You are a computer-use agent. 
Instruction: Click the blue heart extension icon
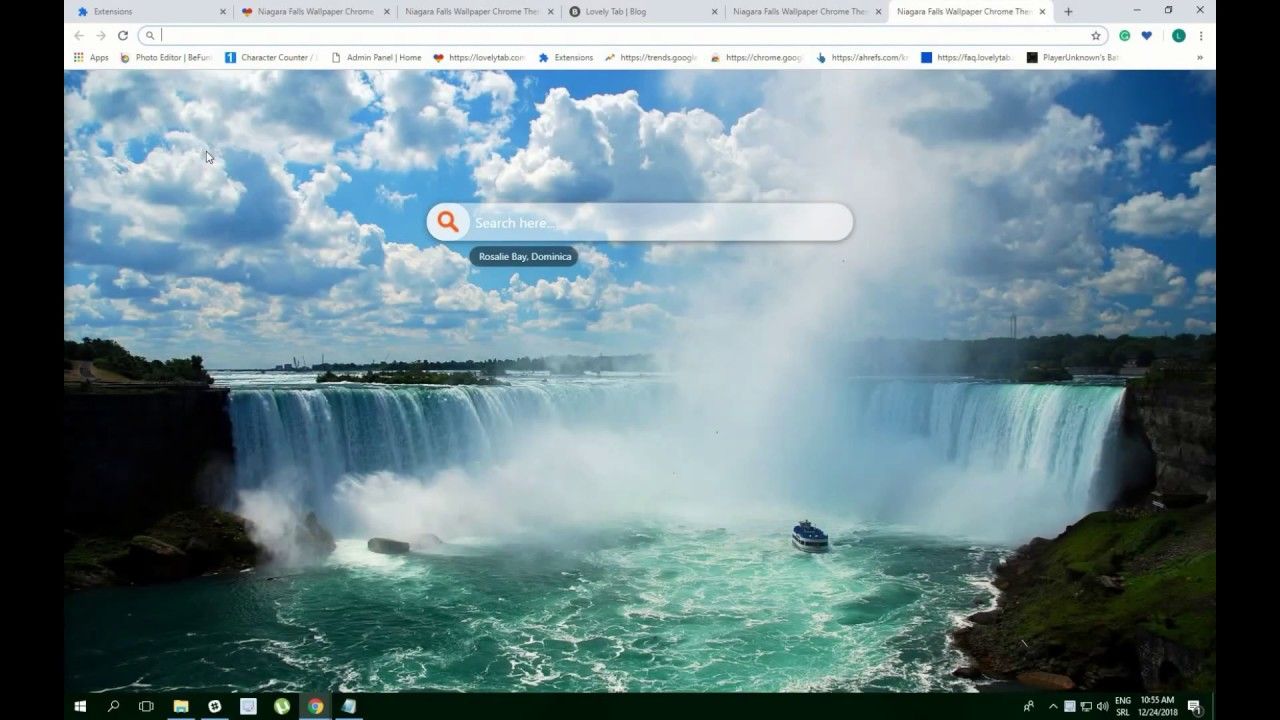1147,35
